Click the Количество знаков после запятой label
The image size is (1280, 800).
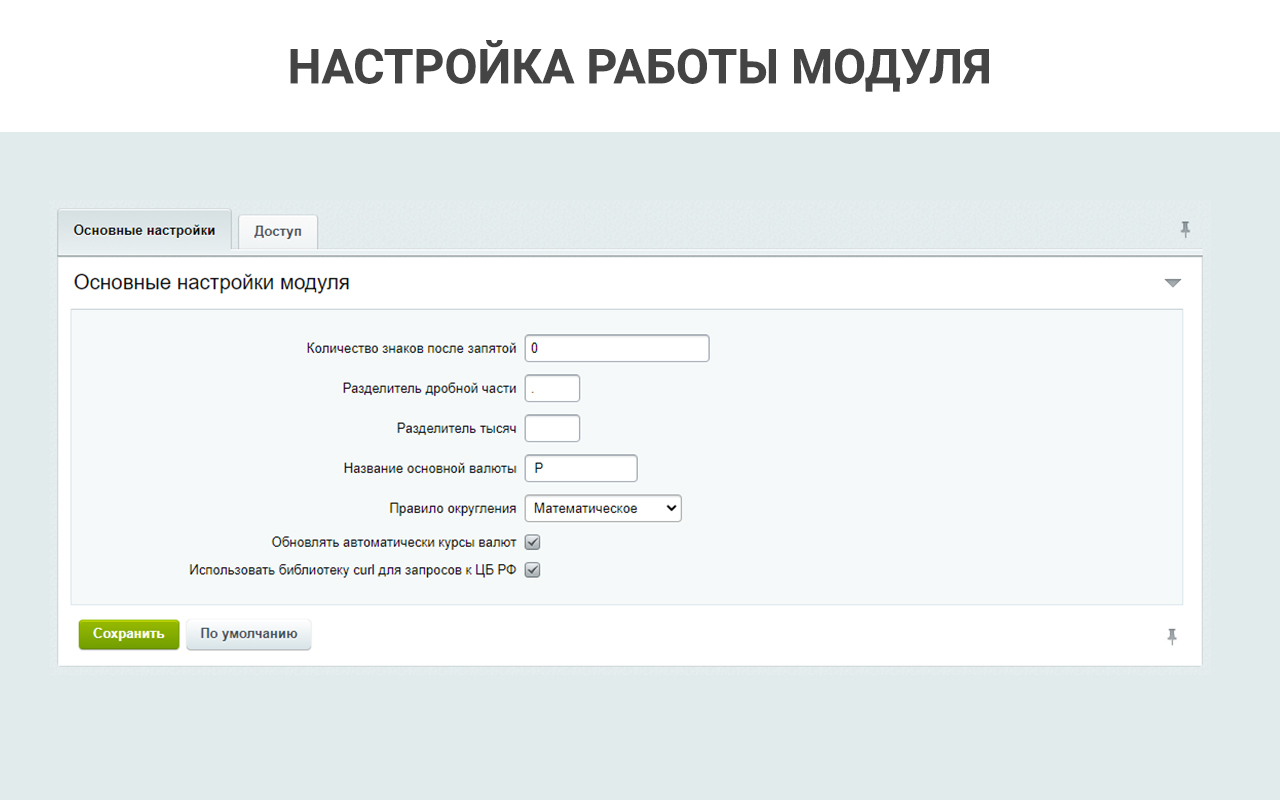411,348
